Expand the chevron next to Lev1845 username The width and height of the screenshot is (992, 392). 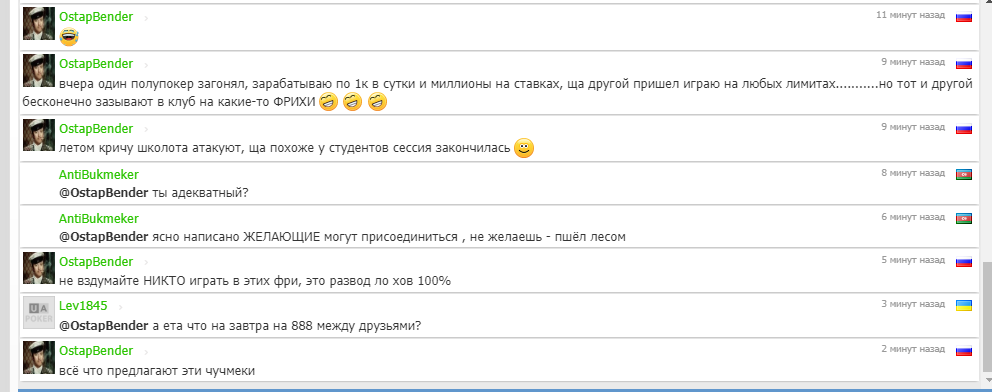pos(121,307)
